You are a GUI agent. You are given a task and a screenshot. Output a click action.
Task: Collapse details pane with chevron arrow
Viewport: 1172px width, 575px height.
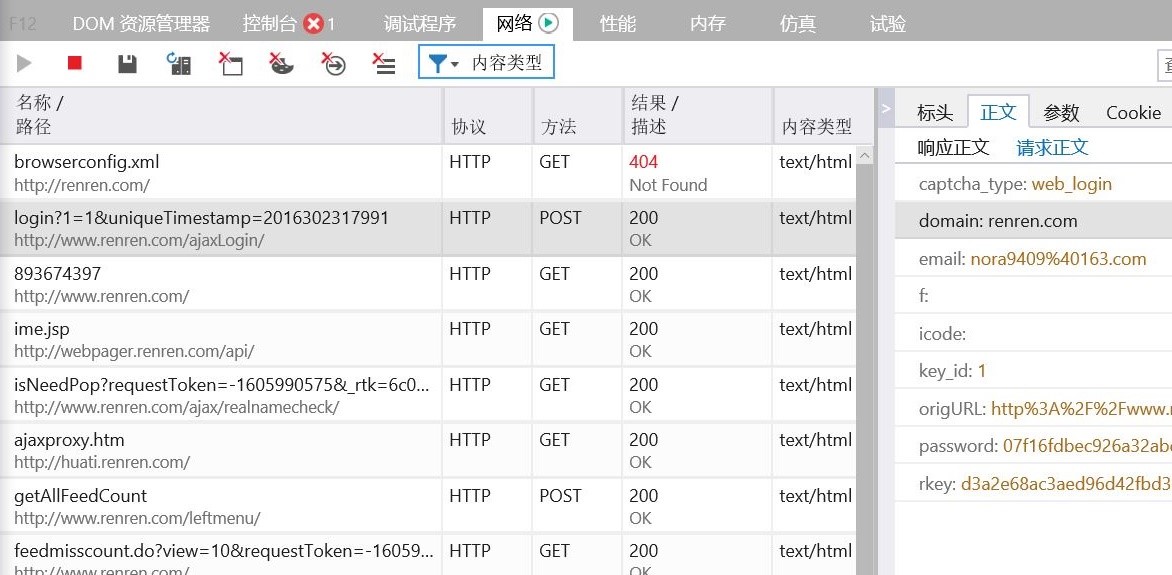886,108
